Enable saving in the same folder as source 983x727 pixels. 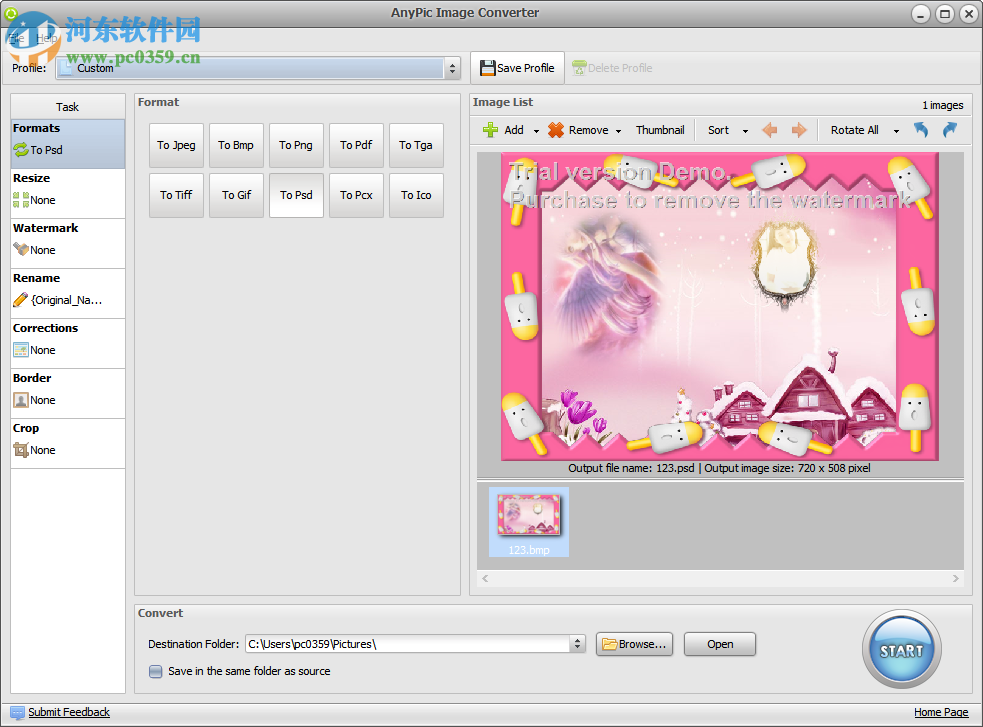point(156,672)
